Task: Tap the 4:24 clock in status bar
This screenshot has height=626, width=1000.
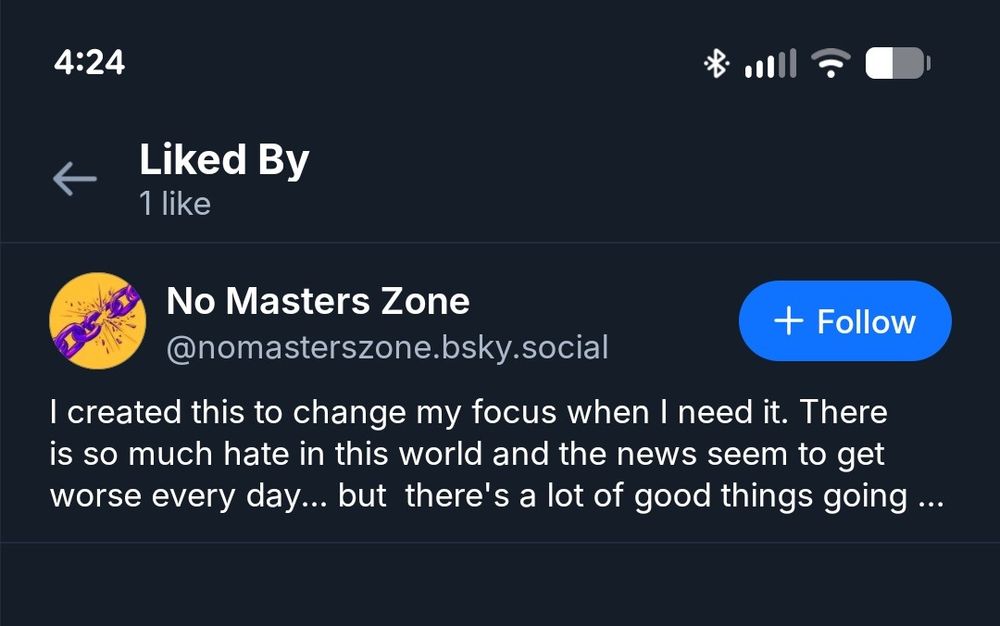Action: pos(89,62)
